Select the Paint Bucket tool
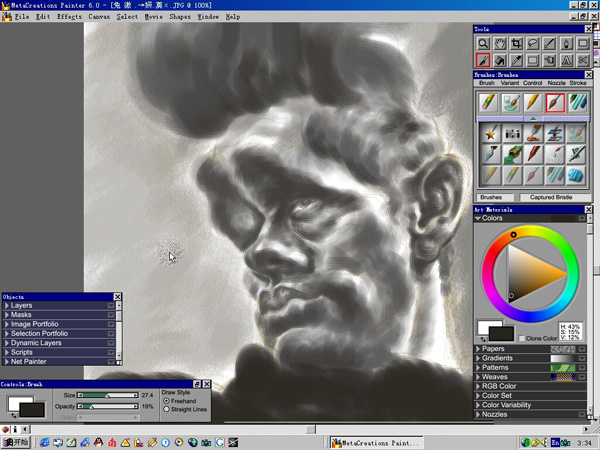 pos(500,60)
